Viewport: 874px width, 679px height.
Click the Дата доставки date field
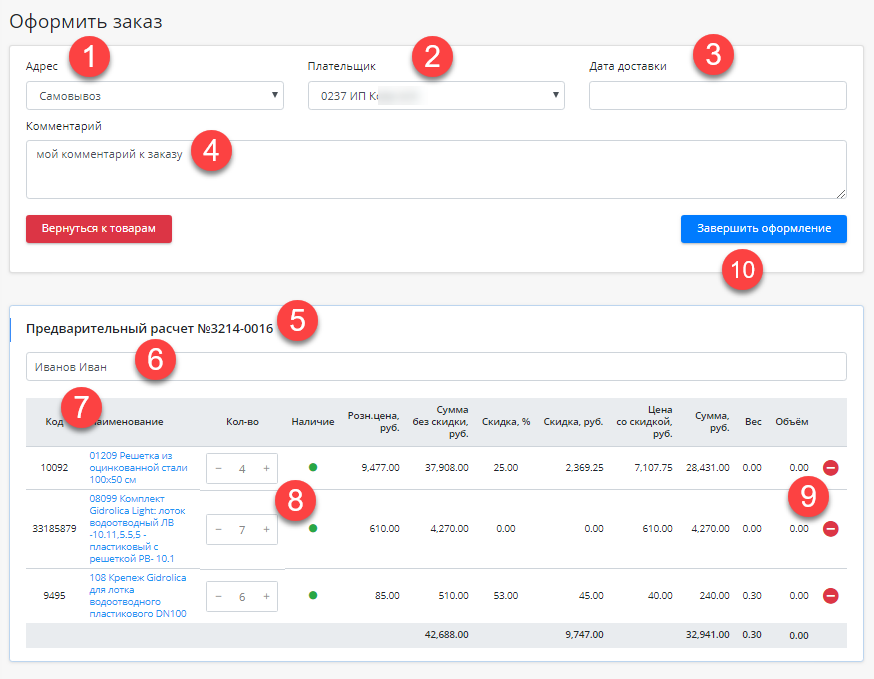[717, 96]
